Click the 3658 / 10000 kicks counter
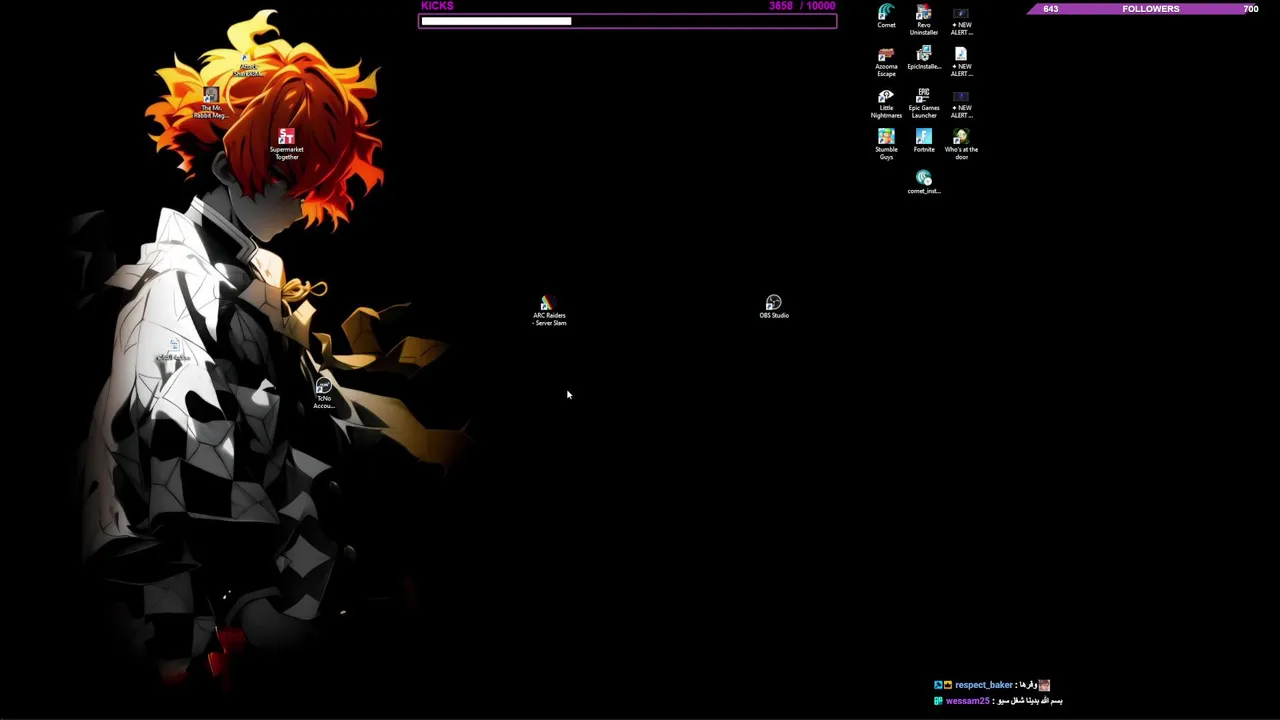This screenshot has height=720, width=1280. (802, 6)
